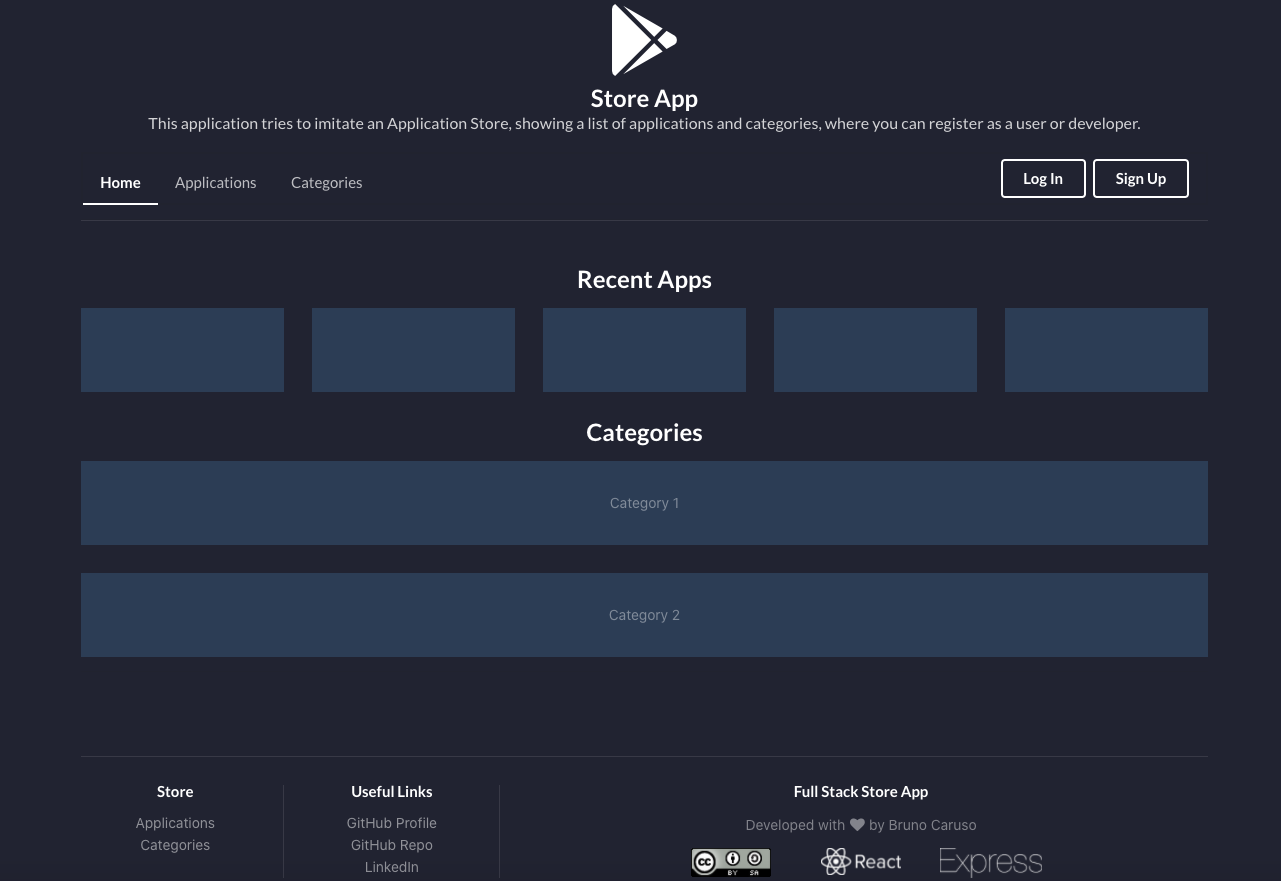Image resolution: width=1281 pixels, height=881 pixels.
Task: Open the Applications tab in navigation
Action: (x=215, y=182)
